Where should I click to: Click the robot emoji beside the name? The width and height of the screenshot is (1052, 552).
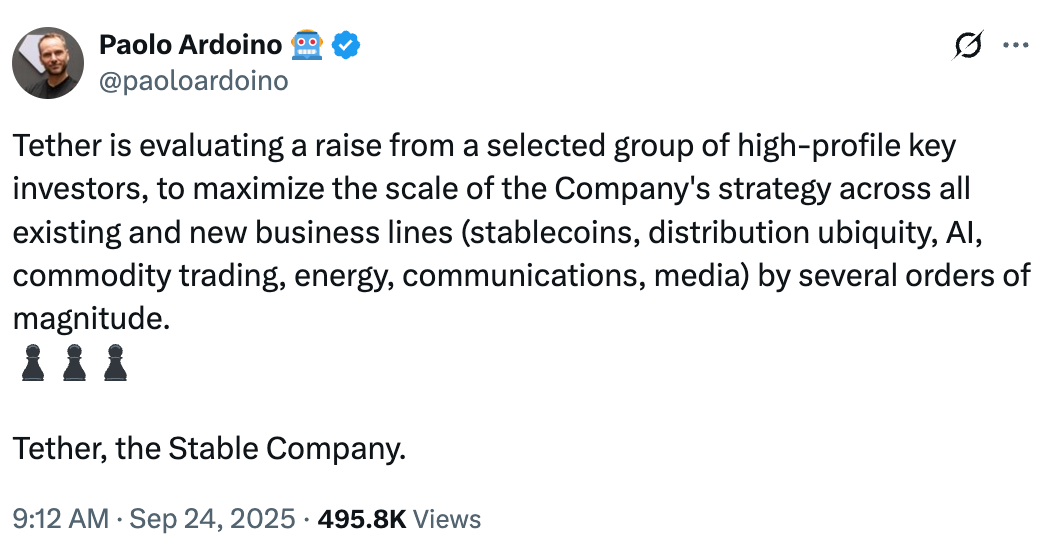(307, 45)
